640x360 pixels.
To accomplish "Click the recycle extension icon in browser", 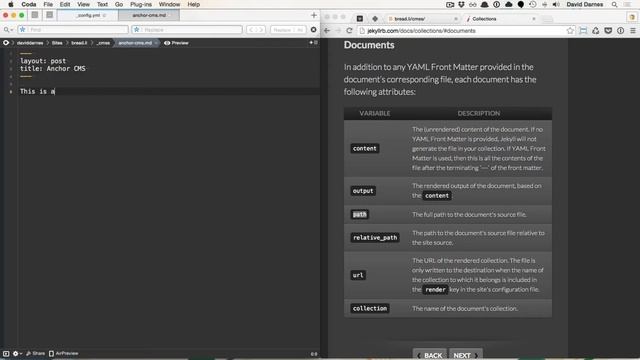I will pyautogui.click(x=596, y=31).
